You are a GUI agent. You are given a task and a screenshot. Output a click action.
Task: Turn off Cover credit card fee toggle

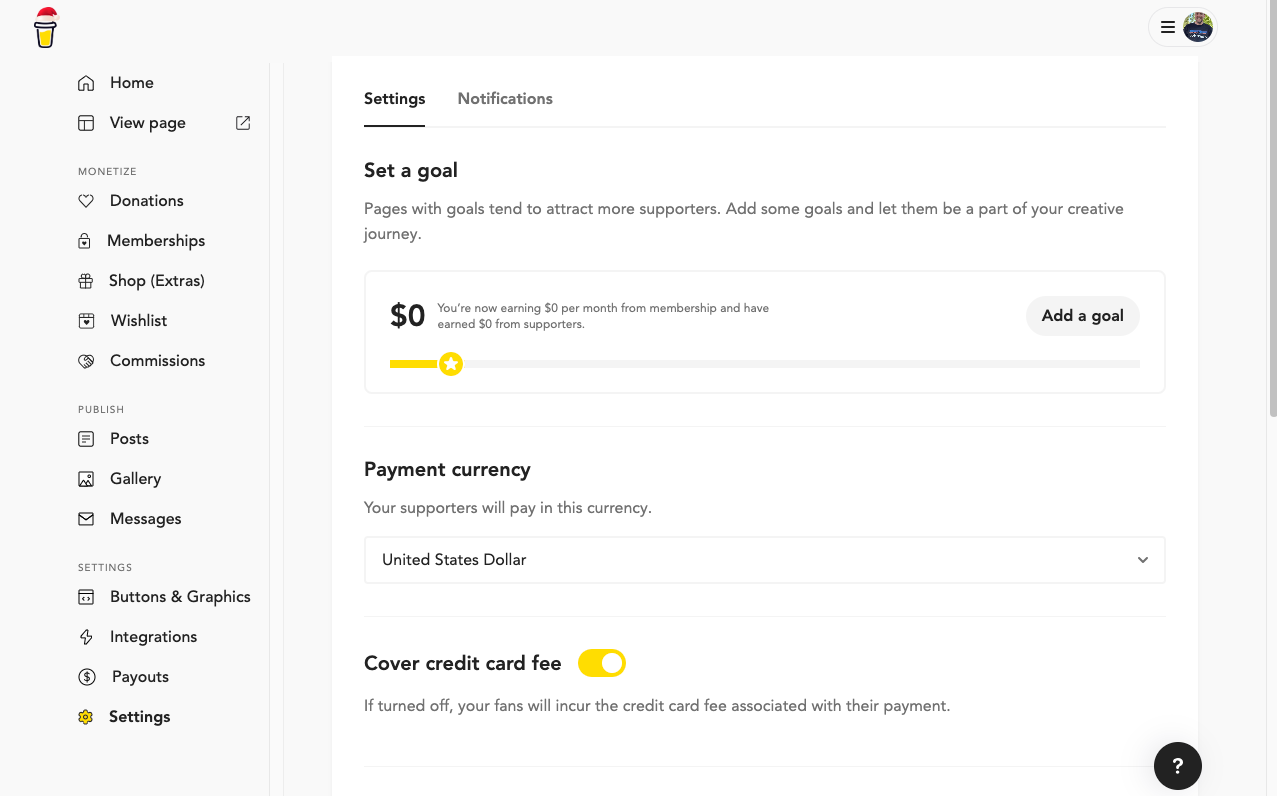(602, 663)
